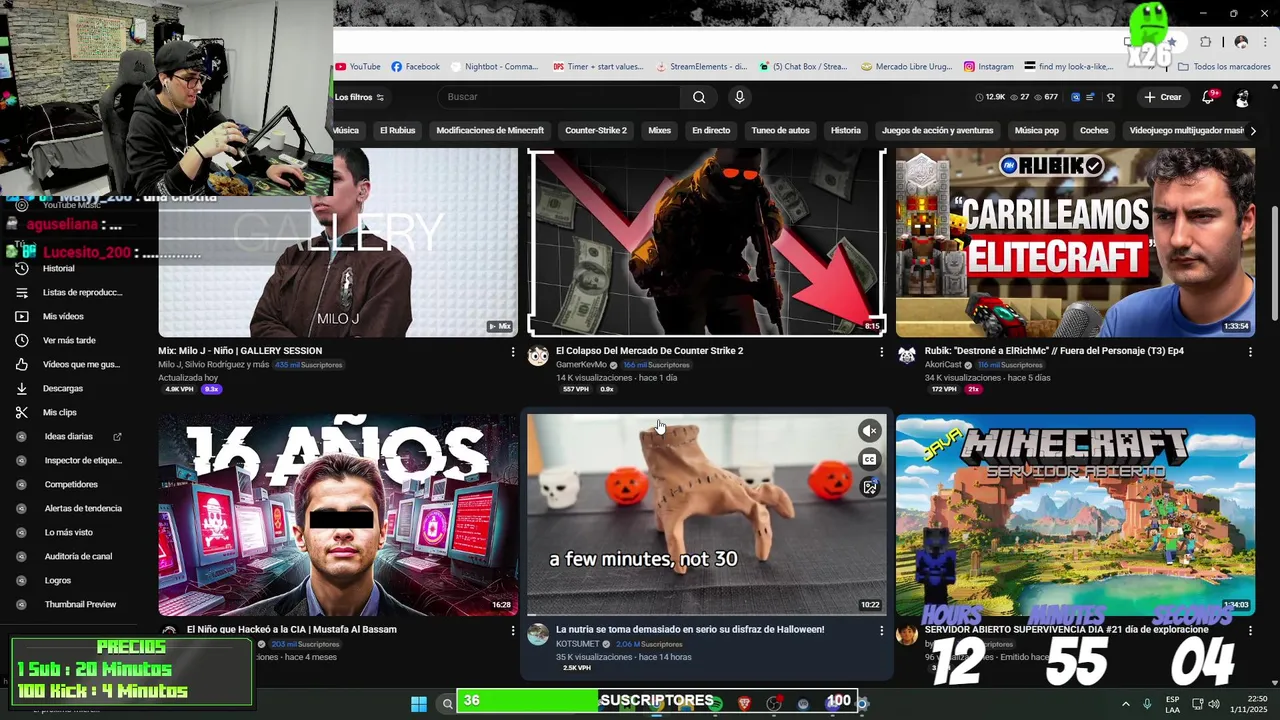
Task: Open options for Mix Milo J
Action: pyautogui.click(x=513, y=352)
